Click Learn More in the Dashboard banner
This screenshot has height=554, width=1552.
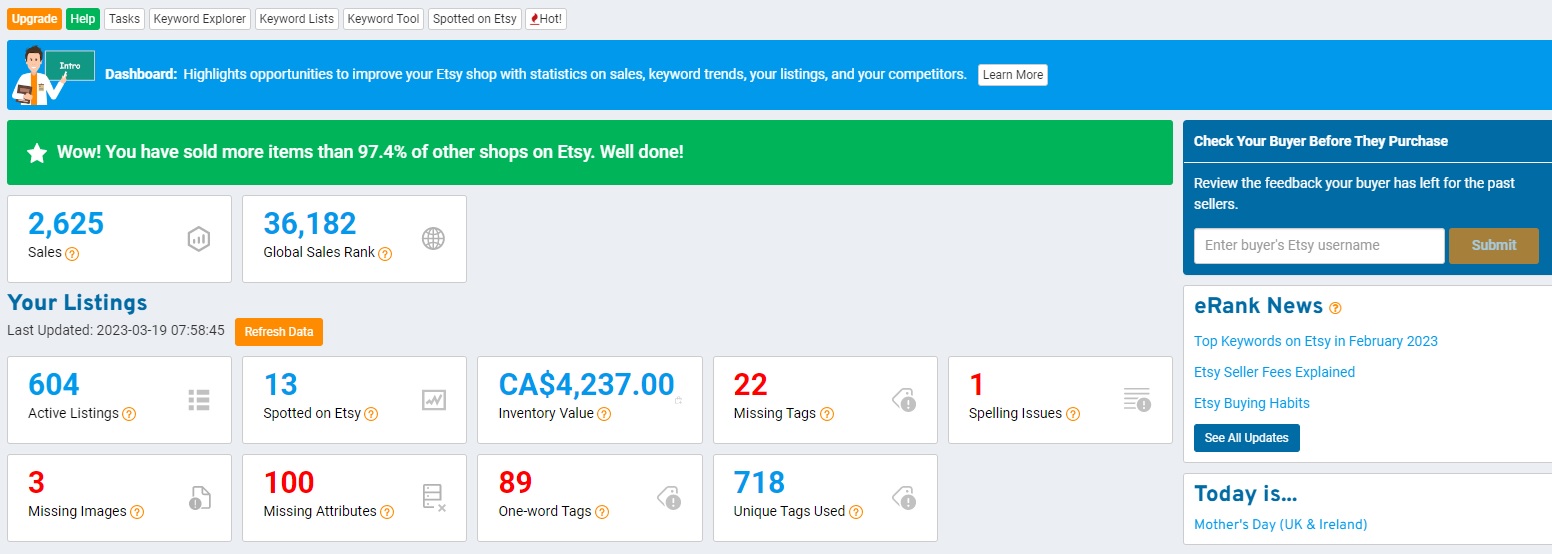click(1013, 75)
